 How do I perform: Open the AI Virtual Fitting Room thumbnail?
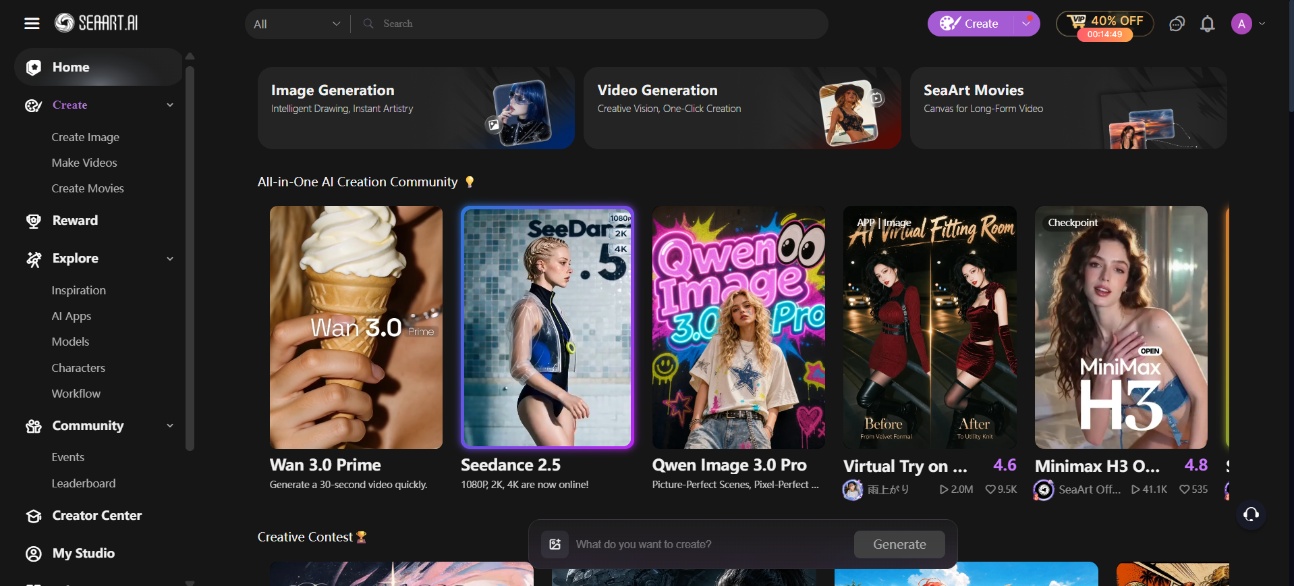930,327
